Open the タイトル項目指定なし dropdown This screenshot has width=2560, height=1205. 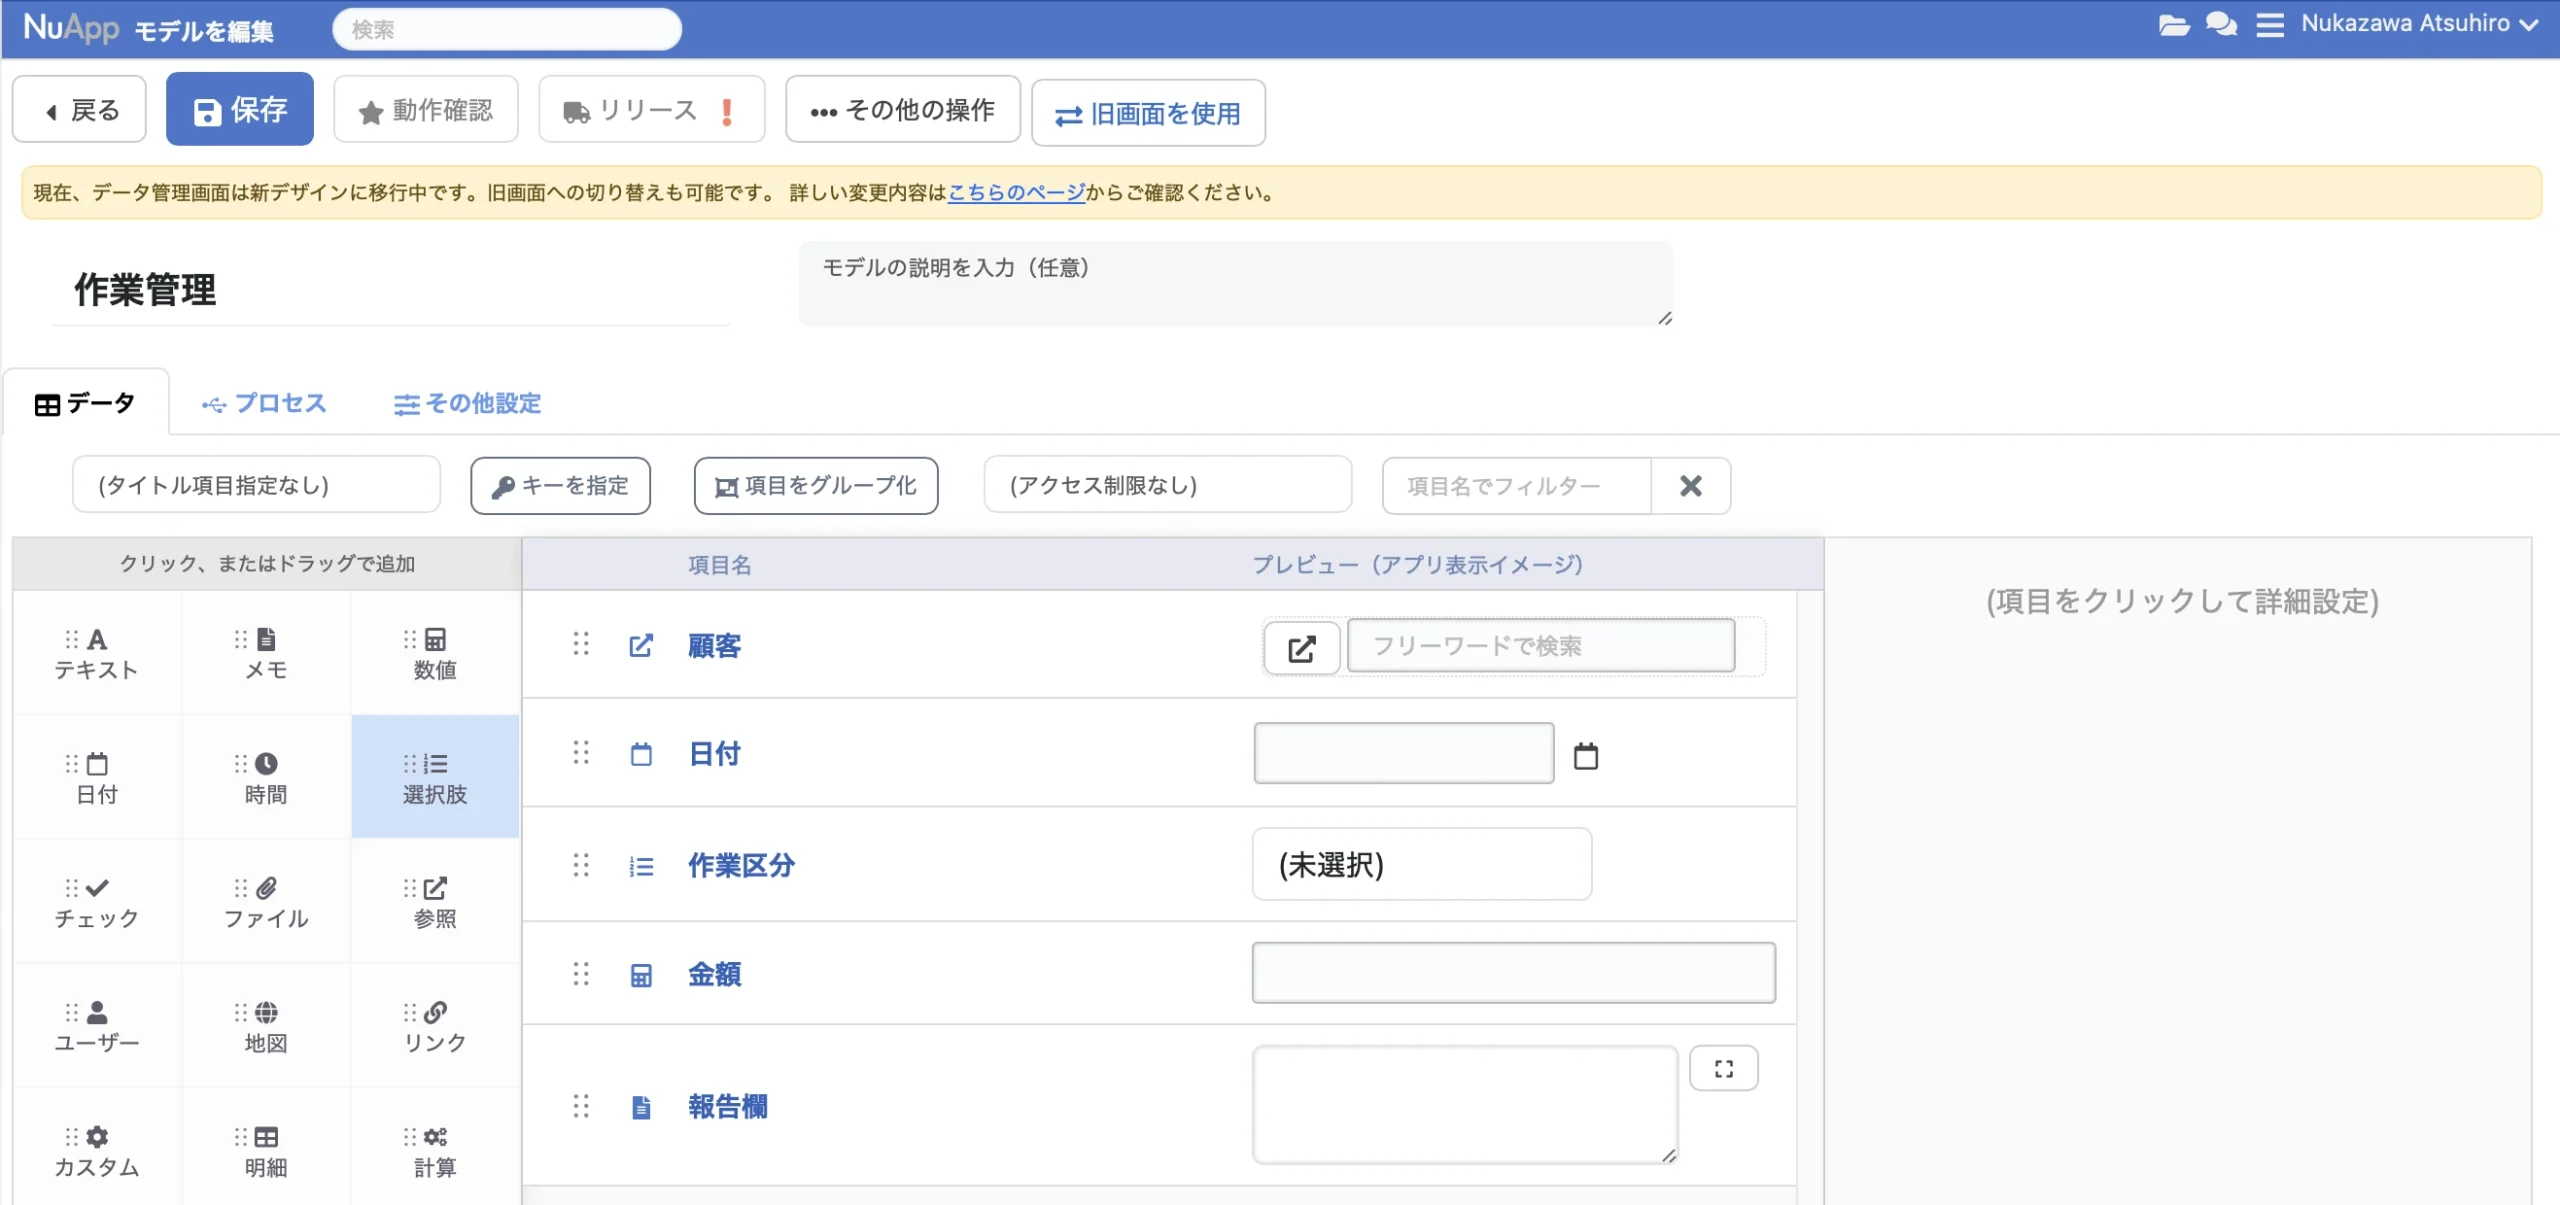click(256, 485)
